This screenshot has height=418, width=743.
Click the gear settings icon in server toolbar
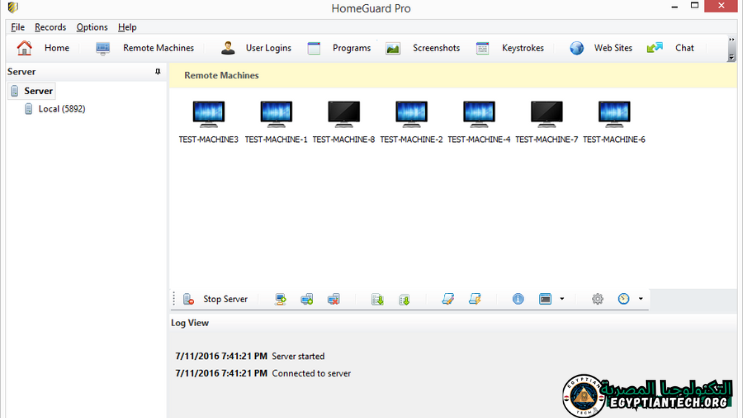(597, 299)
